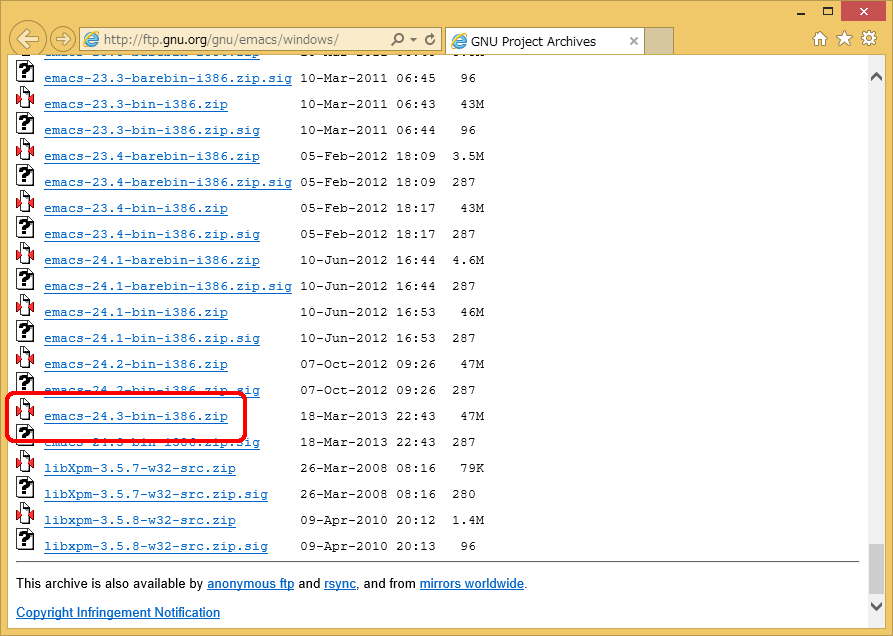The width and height of the screenshot is (893, 636).
Task: Download libxpm-3.5.8-w32-src.zip link
Action: (x=140, y=520)
